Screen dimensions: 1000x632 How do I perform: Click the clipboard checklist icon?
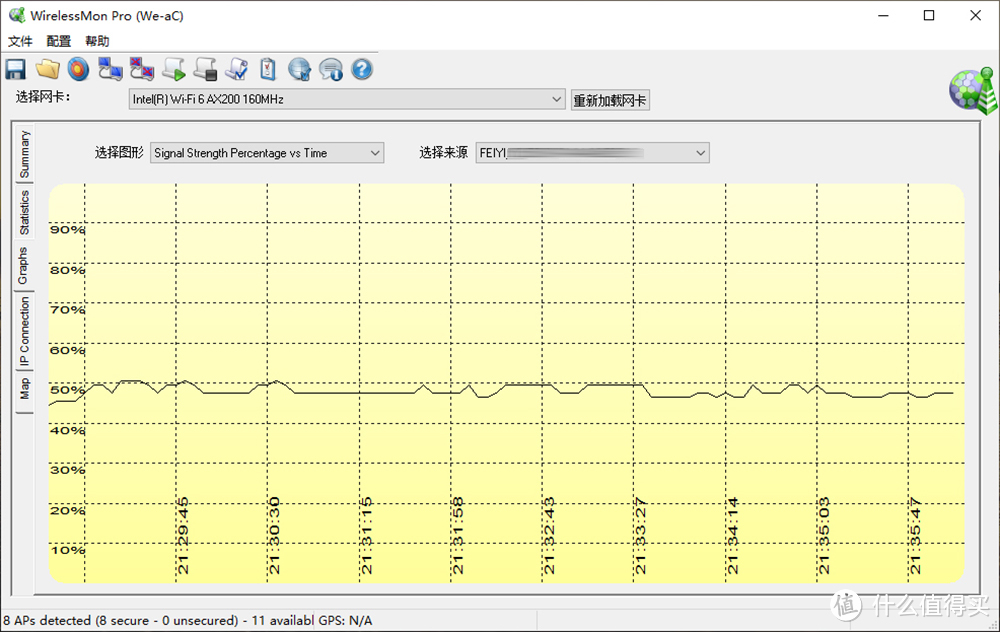pyautogui.click(x=267, y=69)
